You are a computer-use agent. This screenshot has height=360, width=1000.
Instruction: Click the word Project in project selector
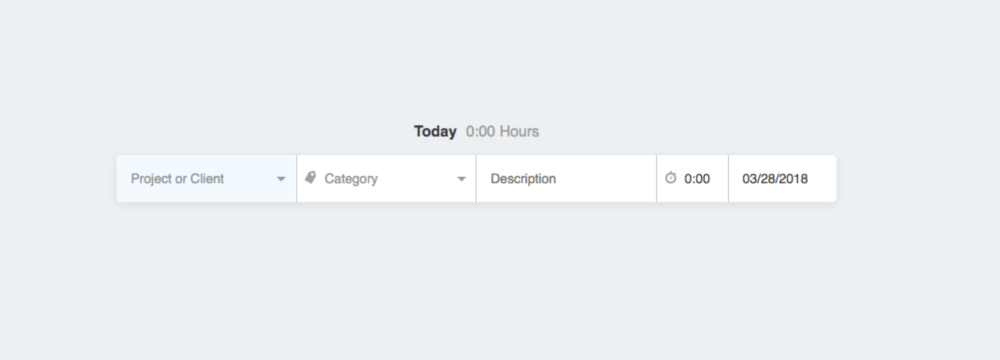151,179
